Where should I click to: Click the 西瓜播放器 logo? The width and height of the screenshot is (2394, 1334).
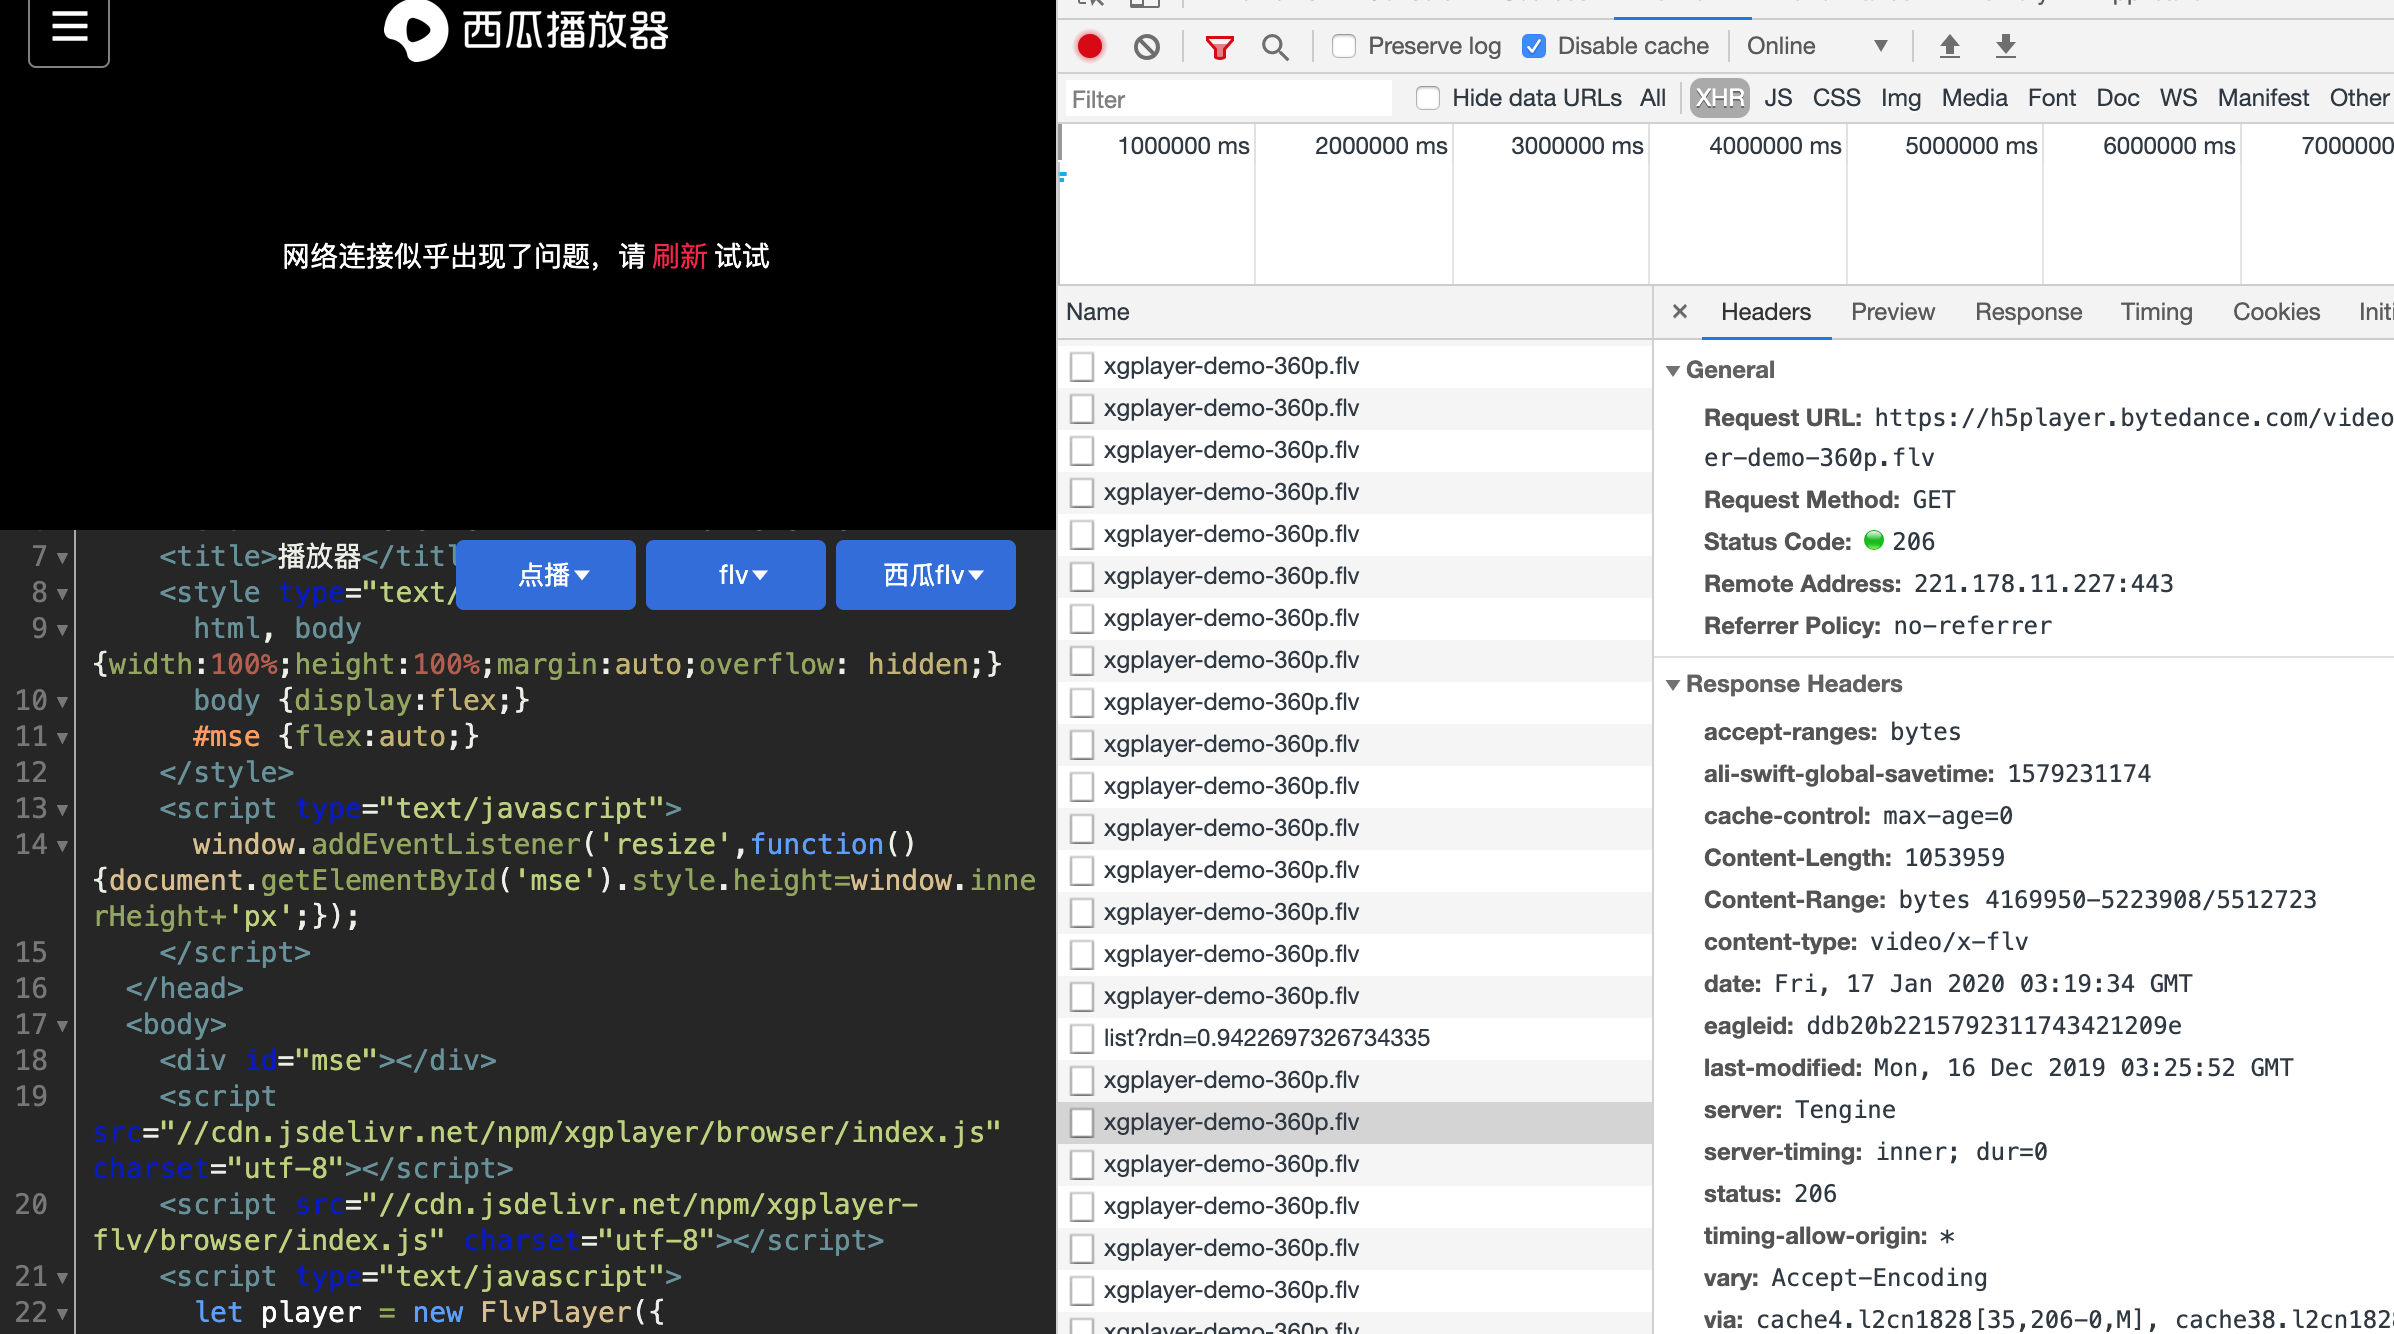526,31
